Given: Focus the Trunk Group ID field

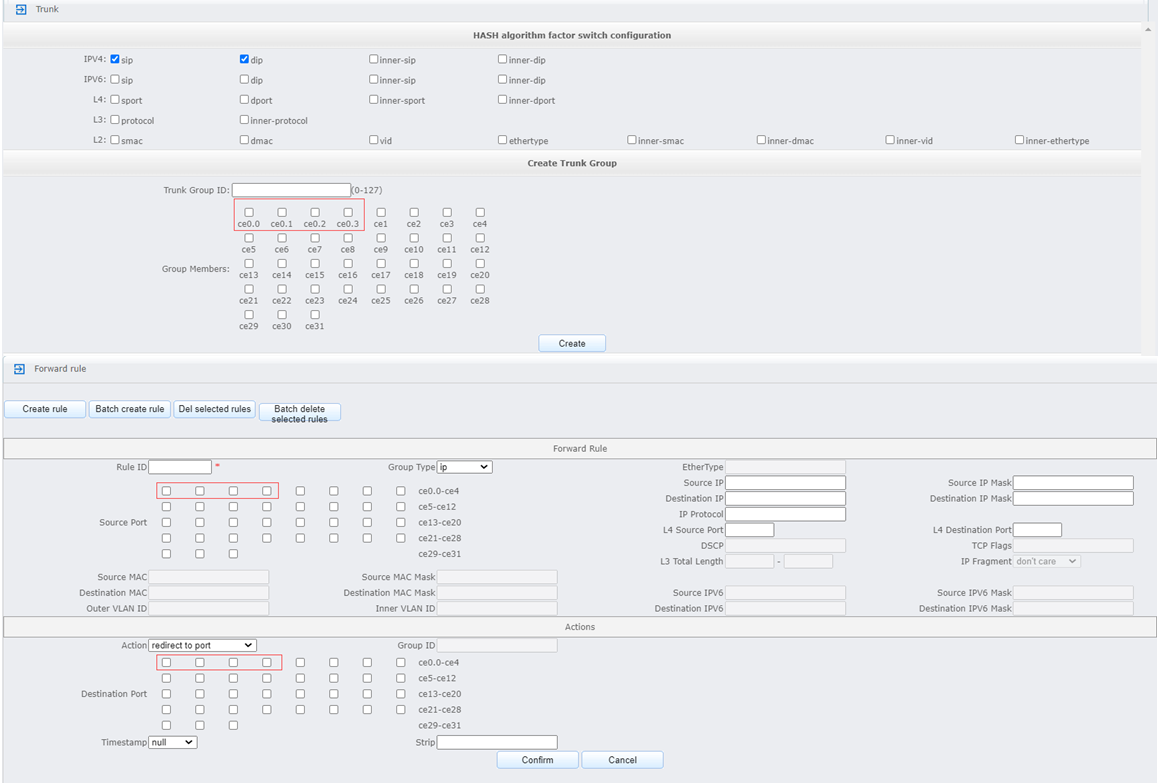Looking at the screenshot, I should [291, 190].
